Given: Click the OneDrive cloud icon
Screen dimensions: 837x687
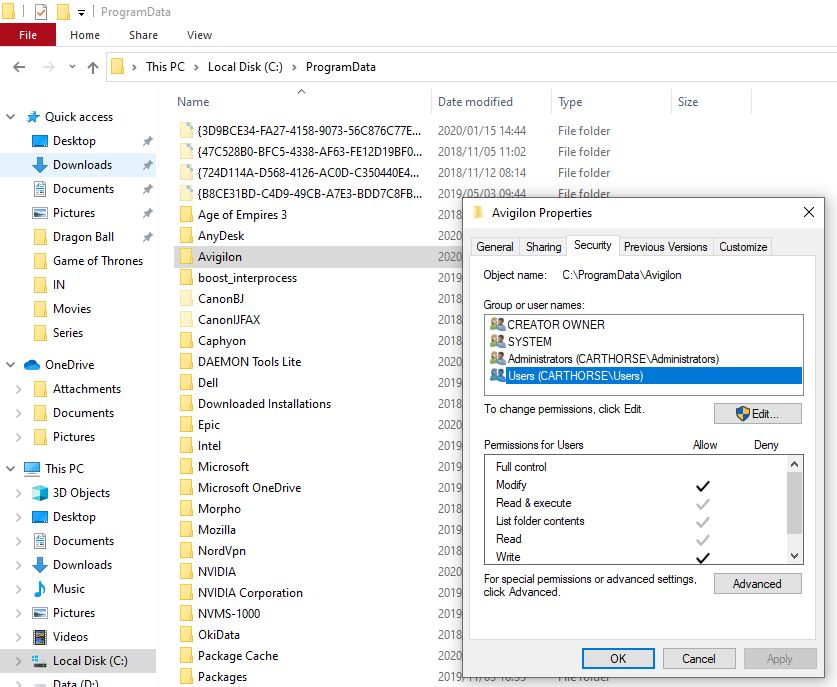Looking at the screenshot, I should [32, 365].
